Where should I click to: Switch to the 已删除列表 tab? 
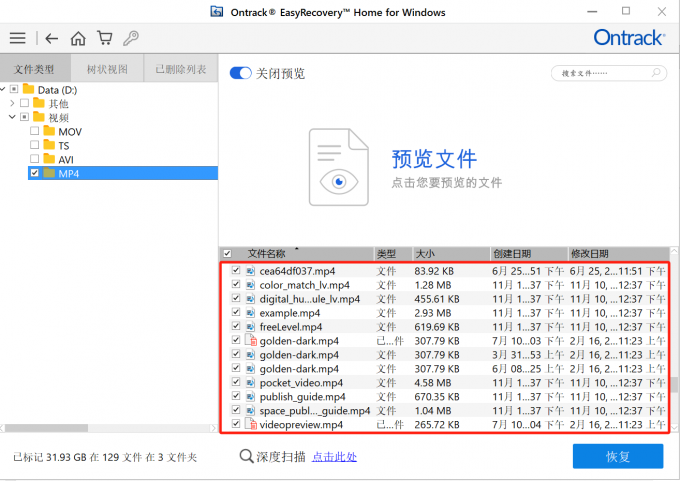click(180, 69)
